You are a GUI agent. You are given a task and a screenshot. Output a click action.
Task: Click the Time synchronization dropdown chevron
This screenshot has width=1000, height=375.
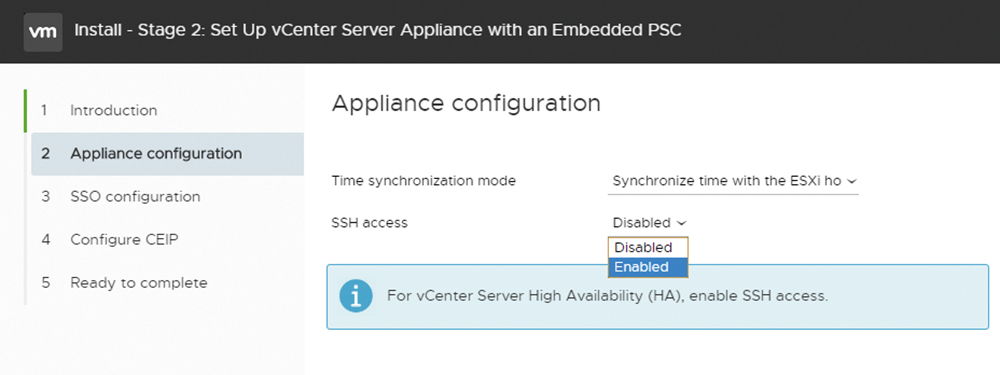[851, 182]
